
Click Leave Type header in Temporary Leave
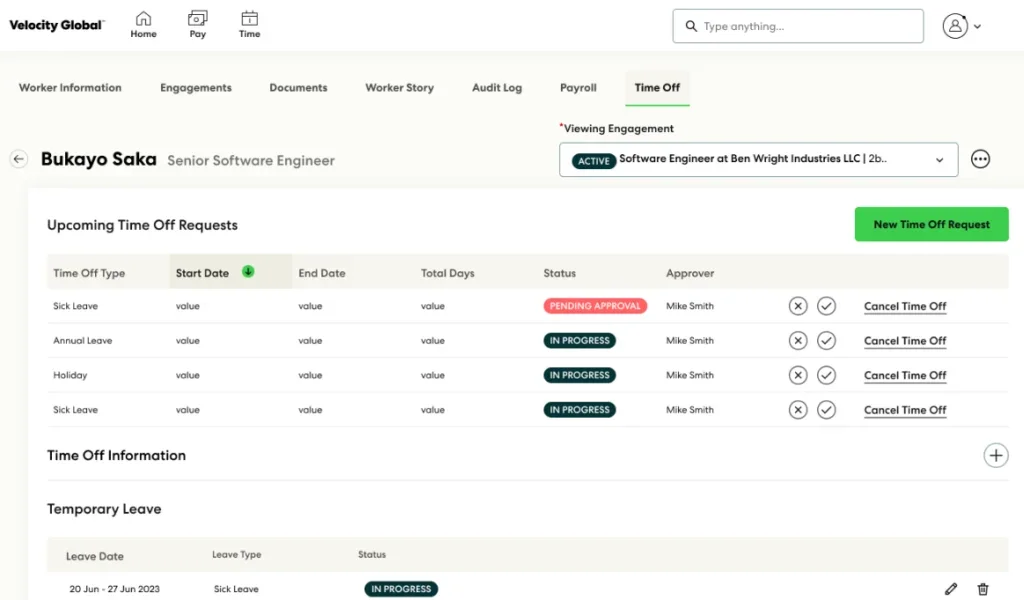click(x=236, y=554)
